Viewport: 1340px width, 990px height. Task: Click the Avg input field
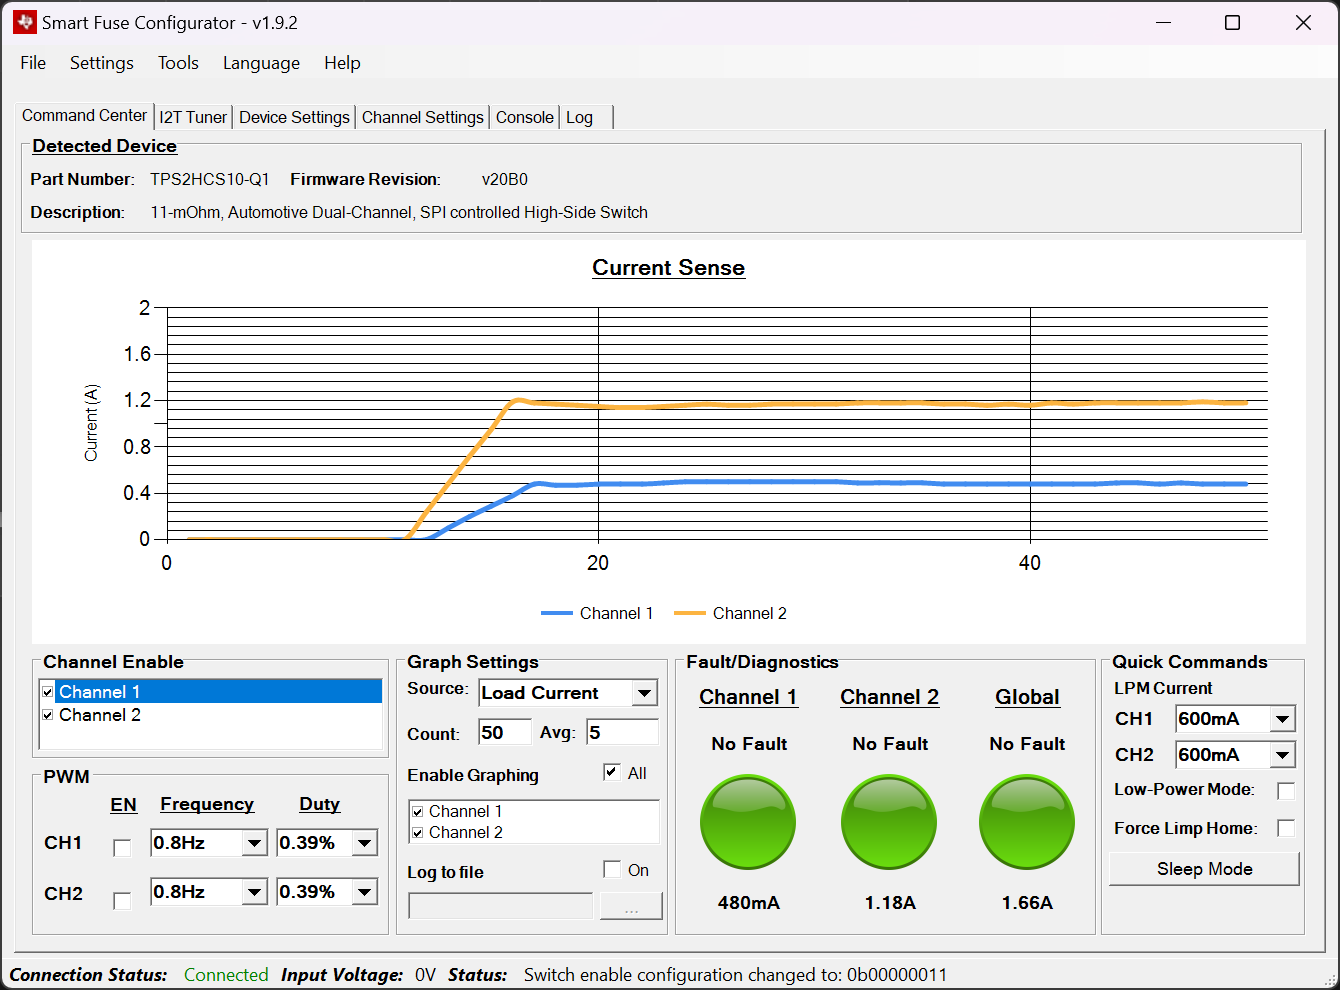click(x=623, y=732)
